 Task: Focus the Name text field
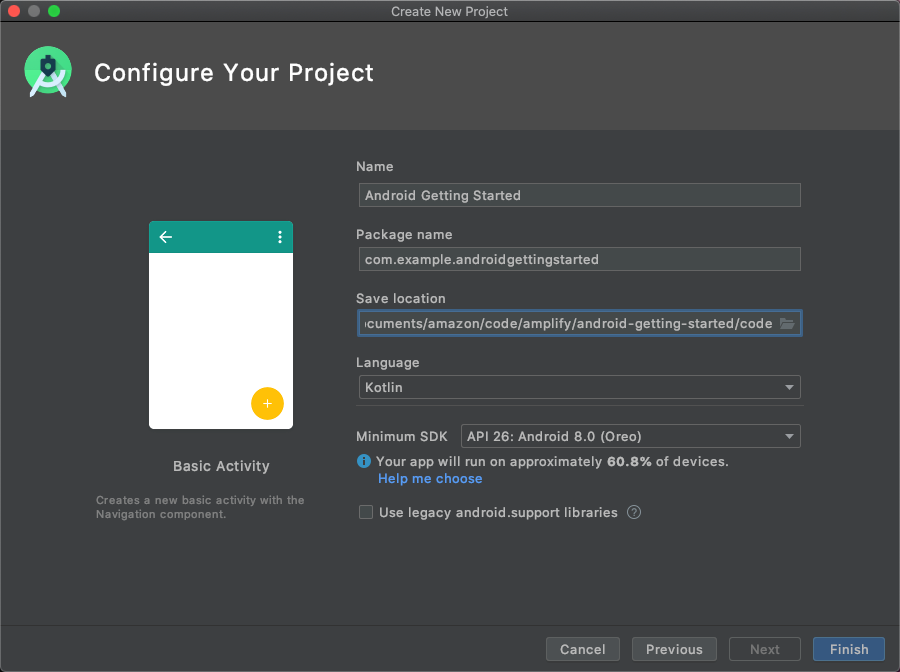pos(579,195)
